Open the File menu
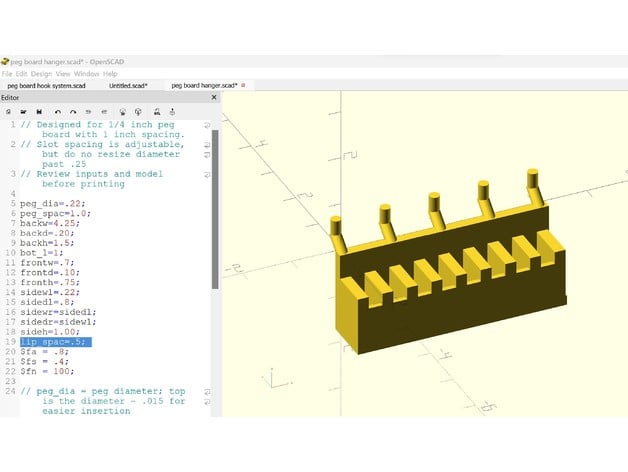Screen dimensions: 628x472 coord(7,74)
